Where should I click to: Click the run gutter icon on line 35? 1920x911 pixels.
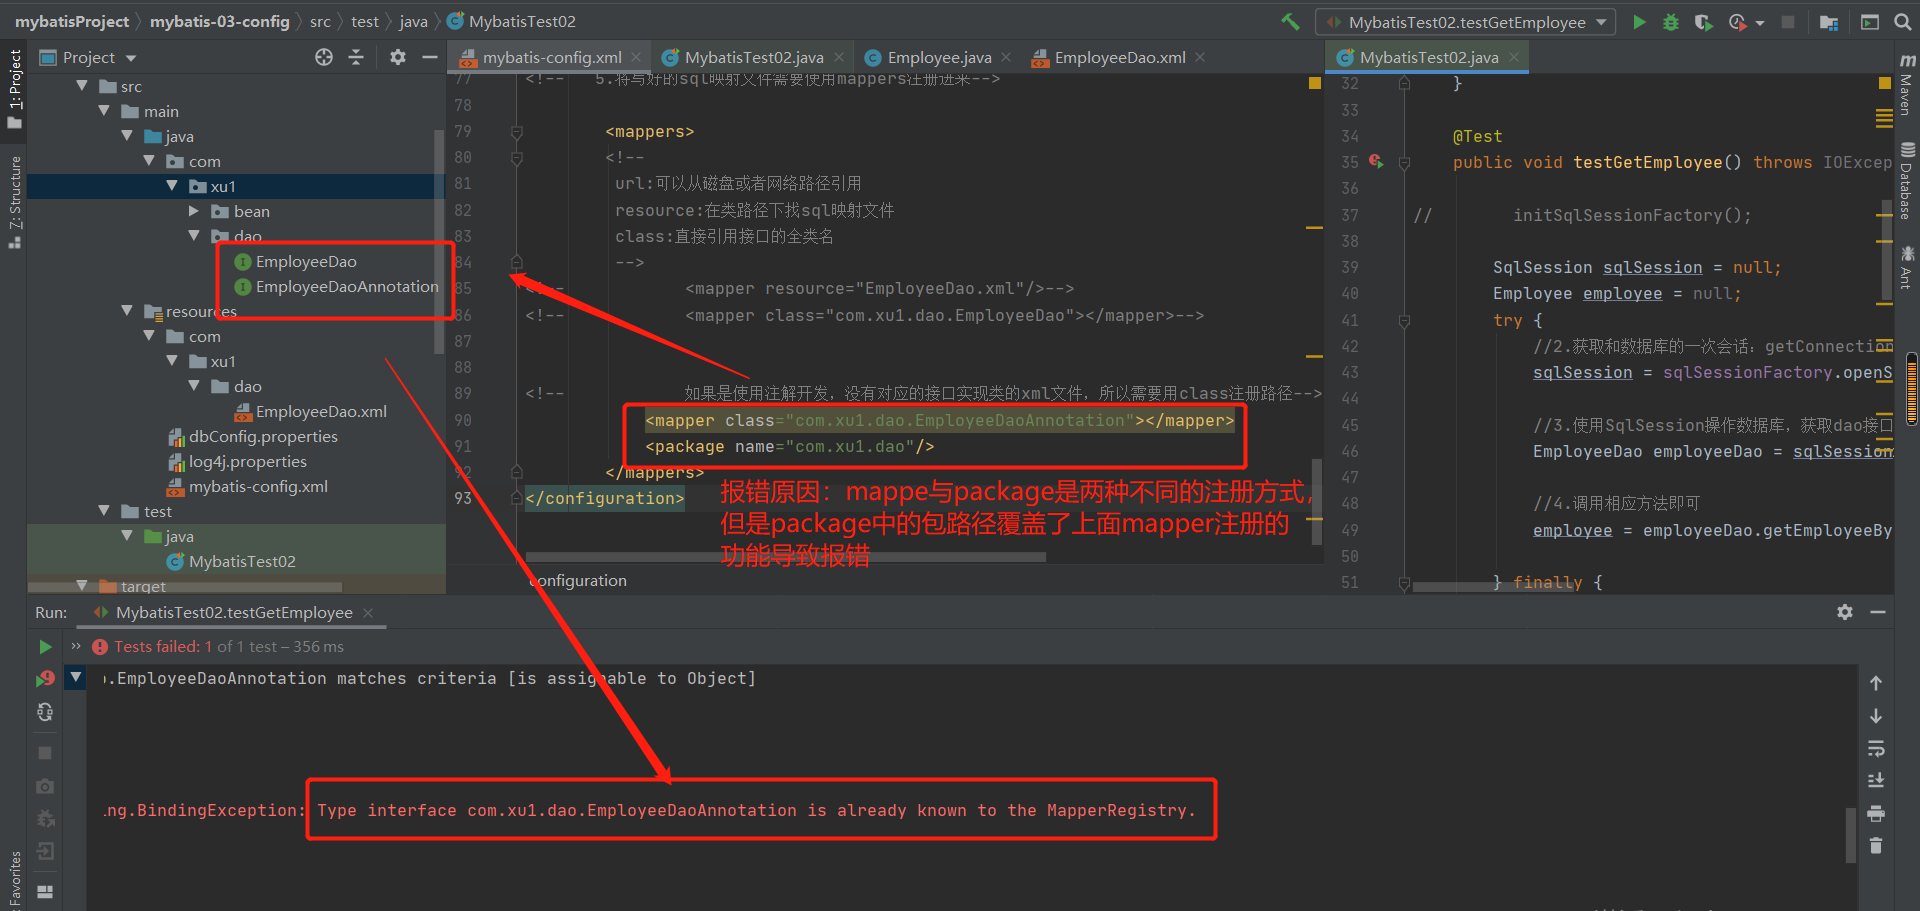[1377, 161]
